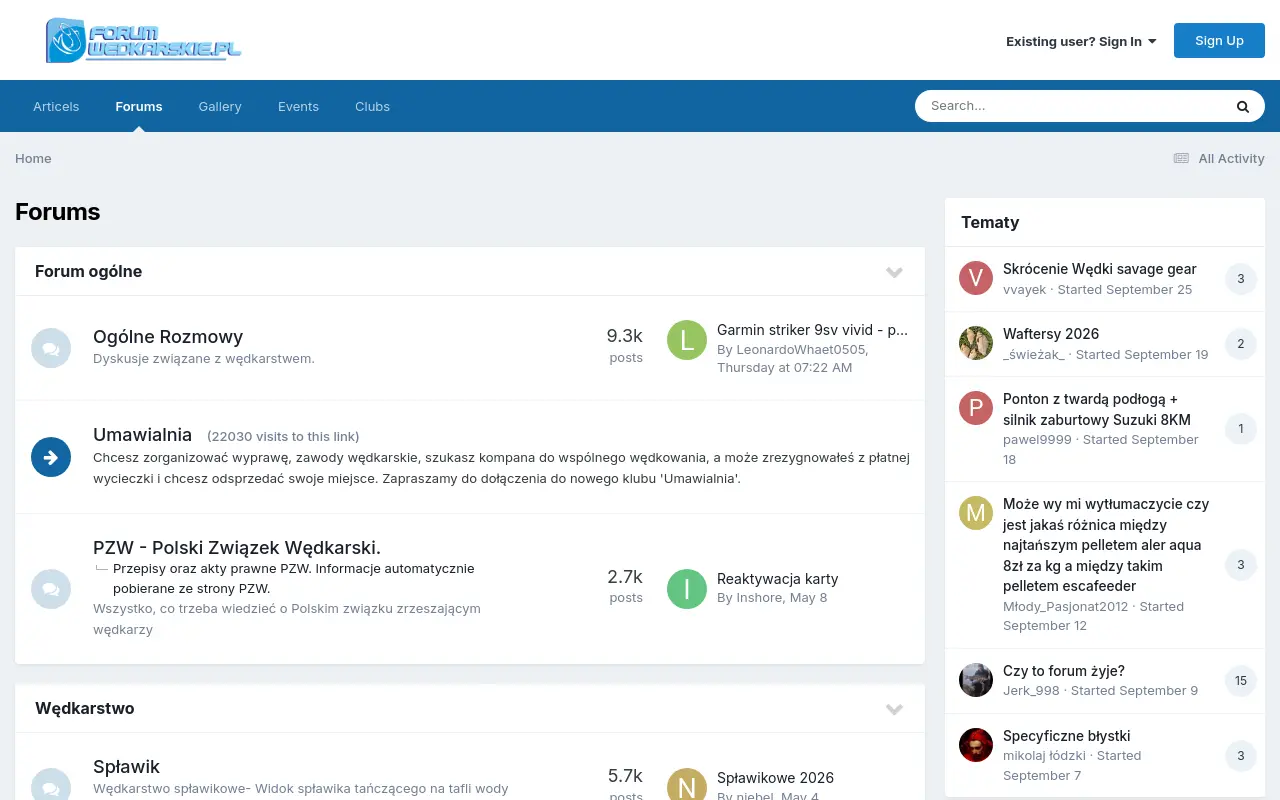Open _świeżak_'s photo avatar

point(976,343)
